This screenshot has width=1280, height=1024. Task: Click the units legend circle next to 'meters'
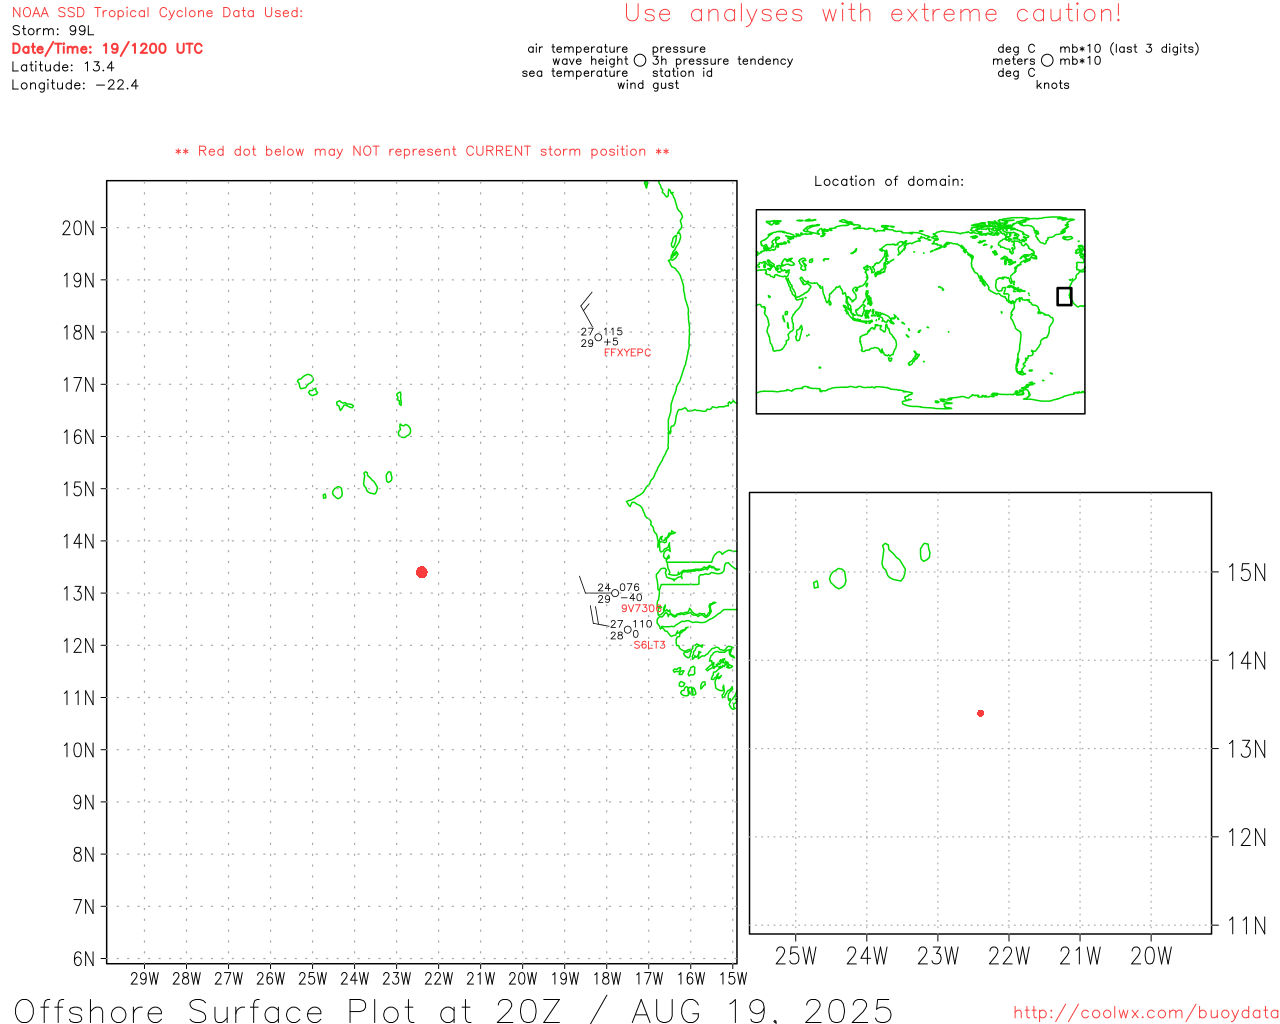point(1047,61)
